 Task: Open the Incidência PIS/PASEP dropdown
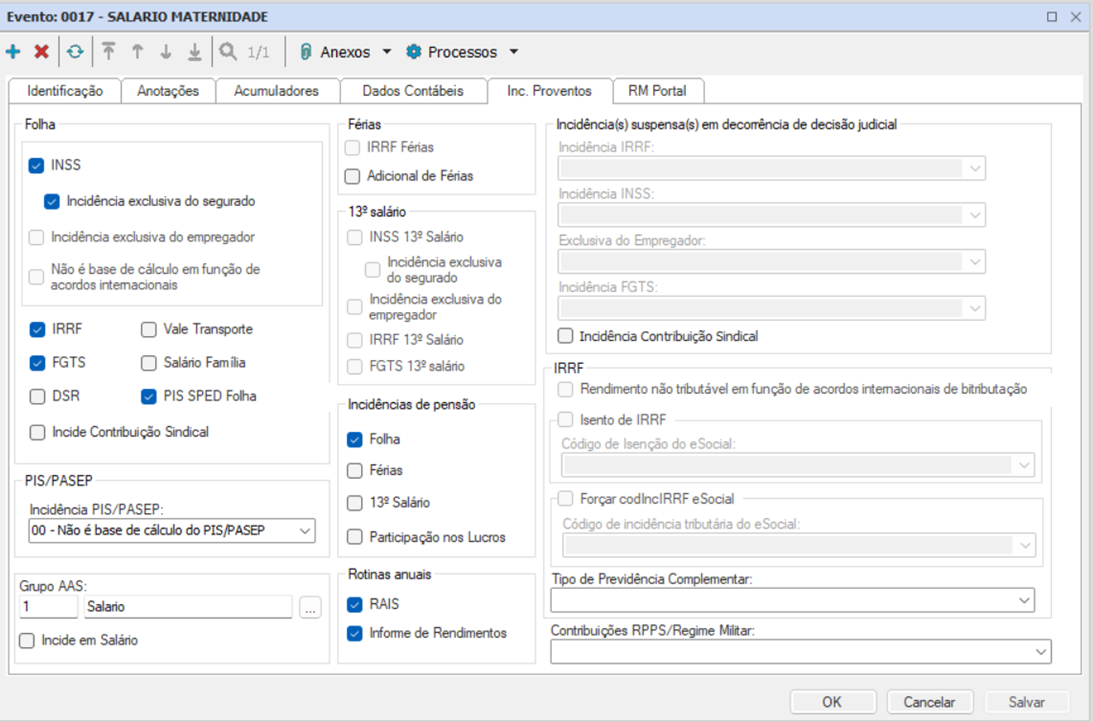[305, 531]
